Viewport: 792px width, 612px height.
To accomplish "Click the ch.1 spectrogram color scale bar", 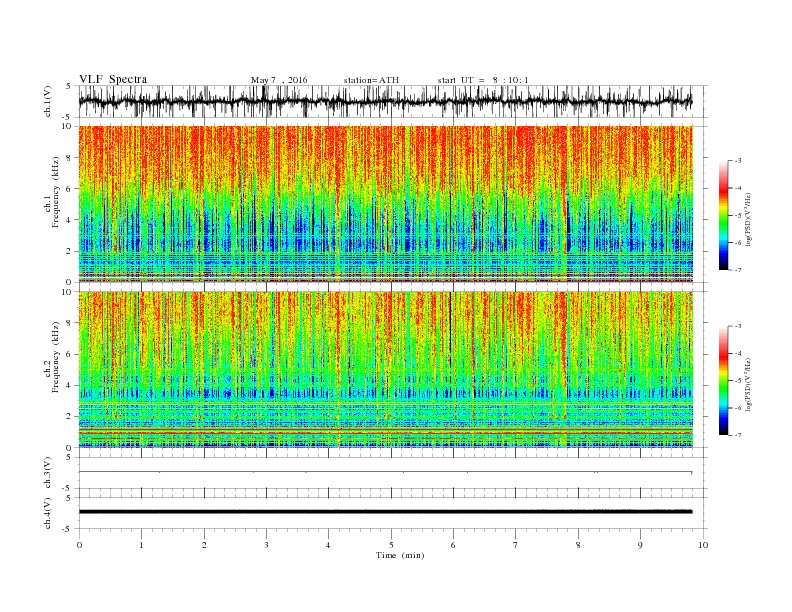I will tap(723, 215).
